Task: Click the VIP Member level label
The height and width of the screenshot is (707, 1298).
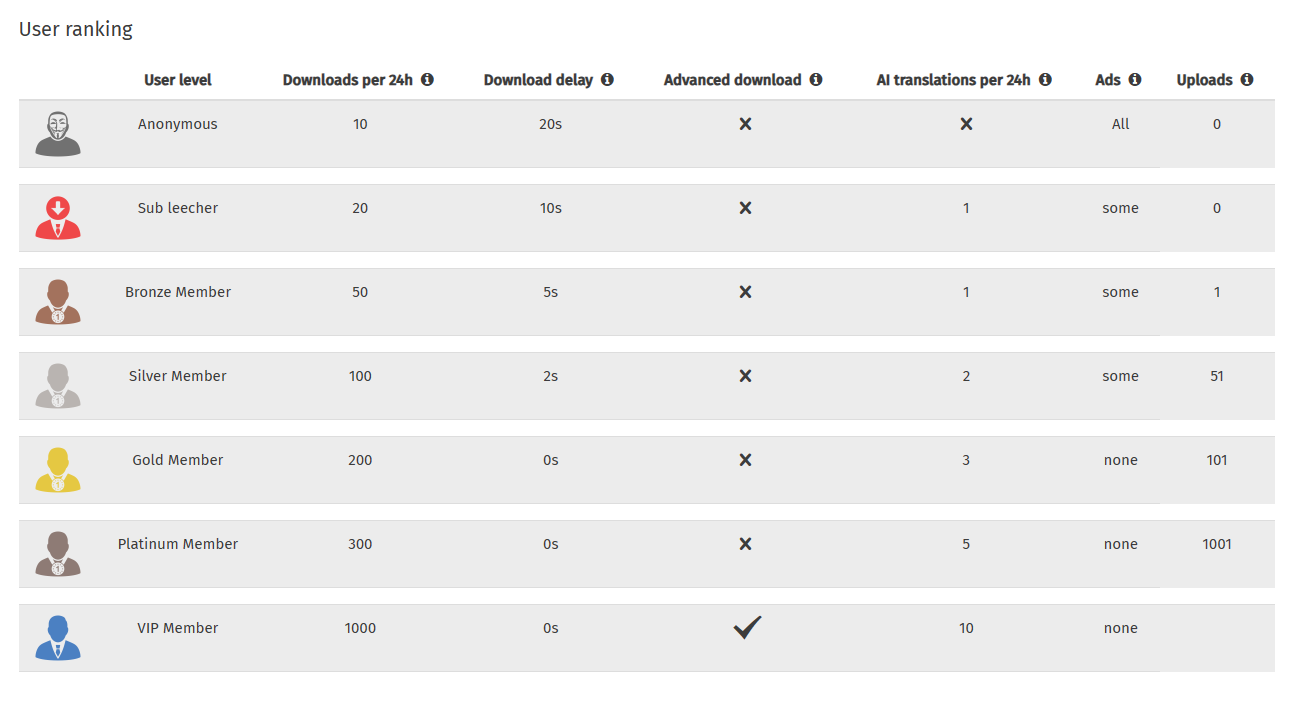Action: (x=178, y=628)
